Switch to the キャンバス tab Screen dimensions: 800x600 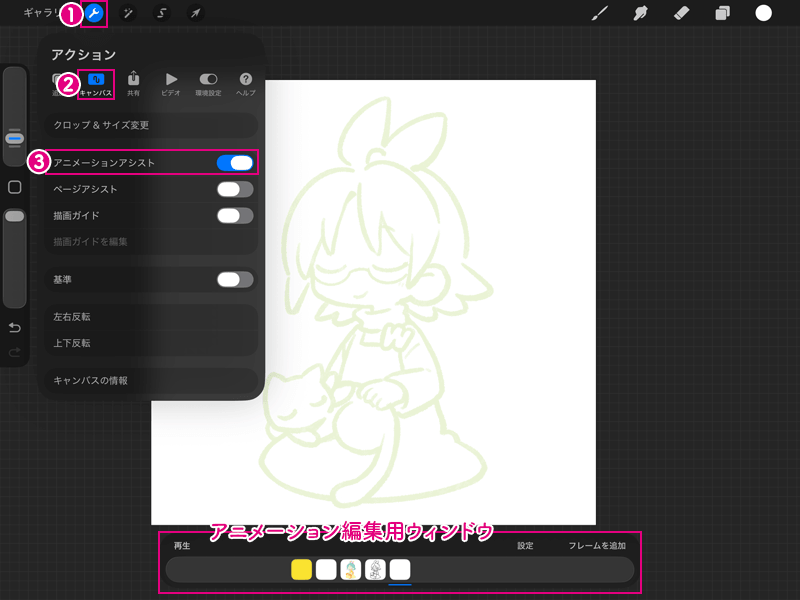coord(96,85)
